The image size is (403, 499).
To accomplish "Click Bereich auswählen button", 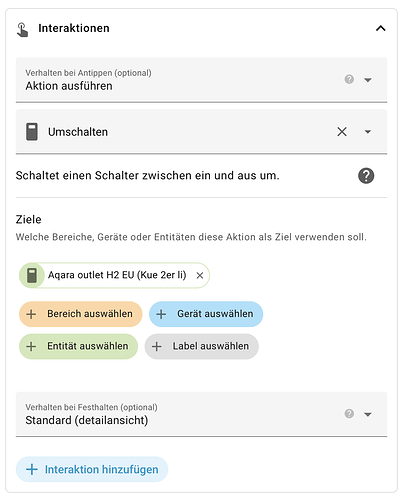I will [81, 314].
